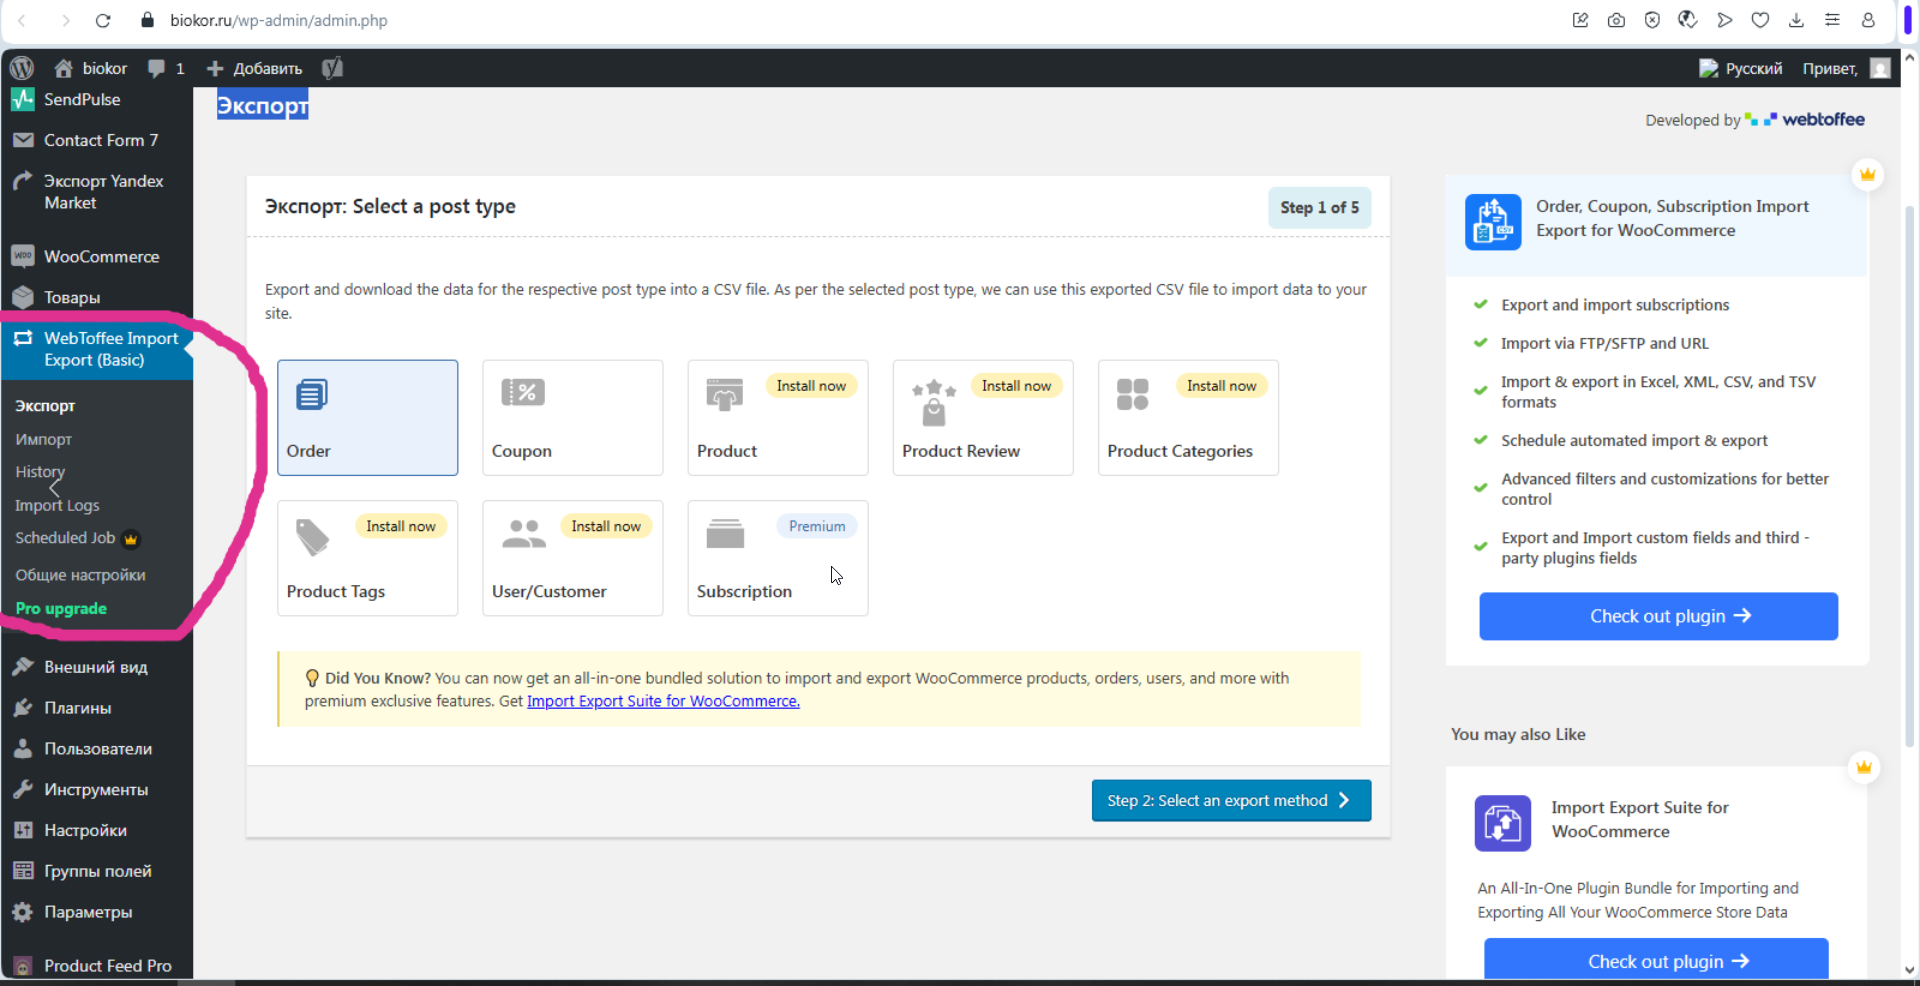The width and height of the screenshot is (1920, 986).
Task: Select the Subscription card
Action: point(778,558)
